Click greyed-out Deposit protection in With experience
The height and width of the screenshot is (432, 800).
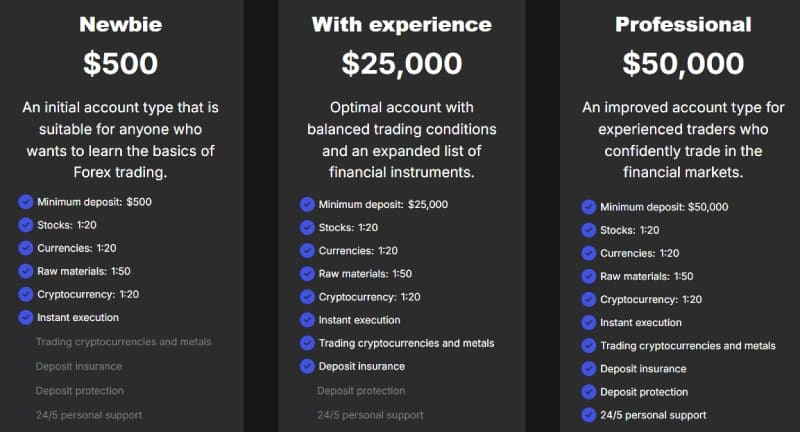click(361, 391)
